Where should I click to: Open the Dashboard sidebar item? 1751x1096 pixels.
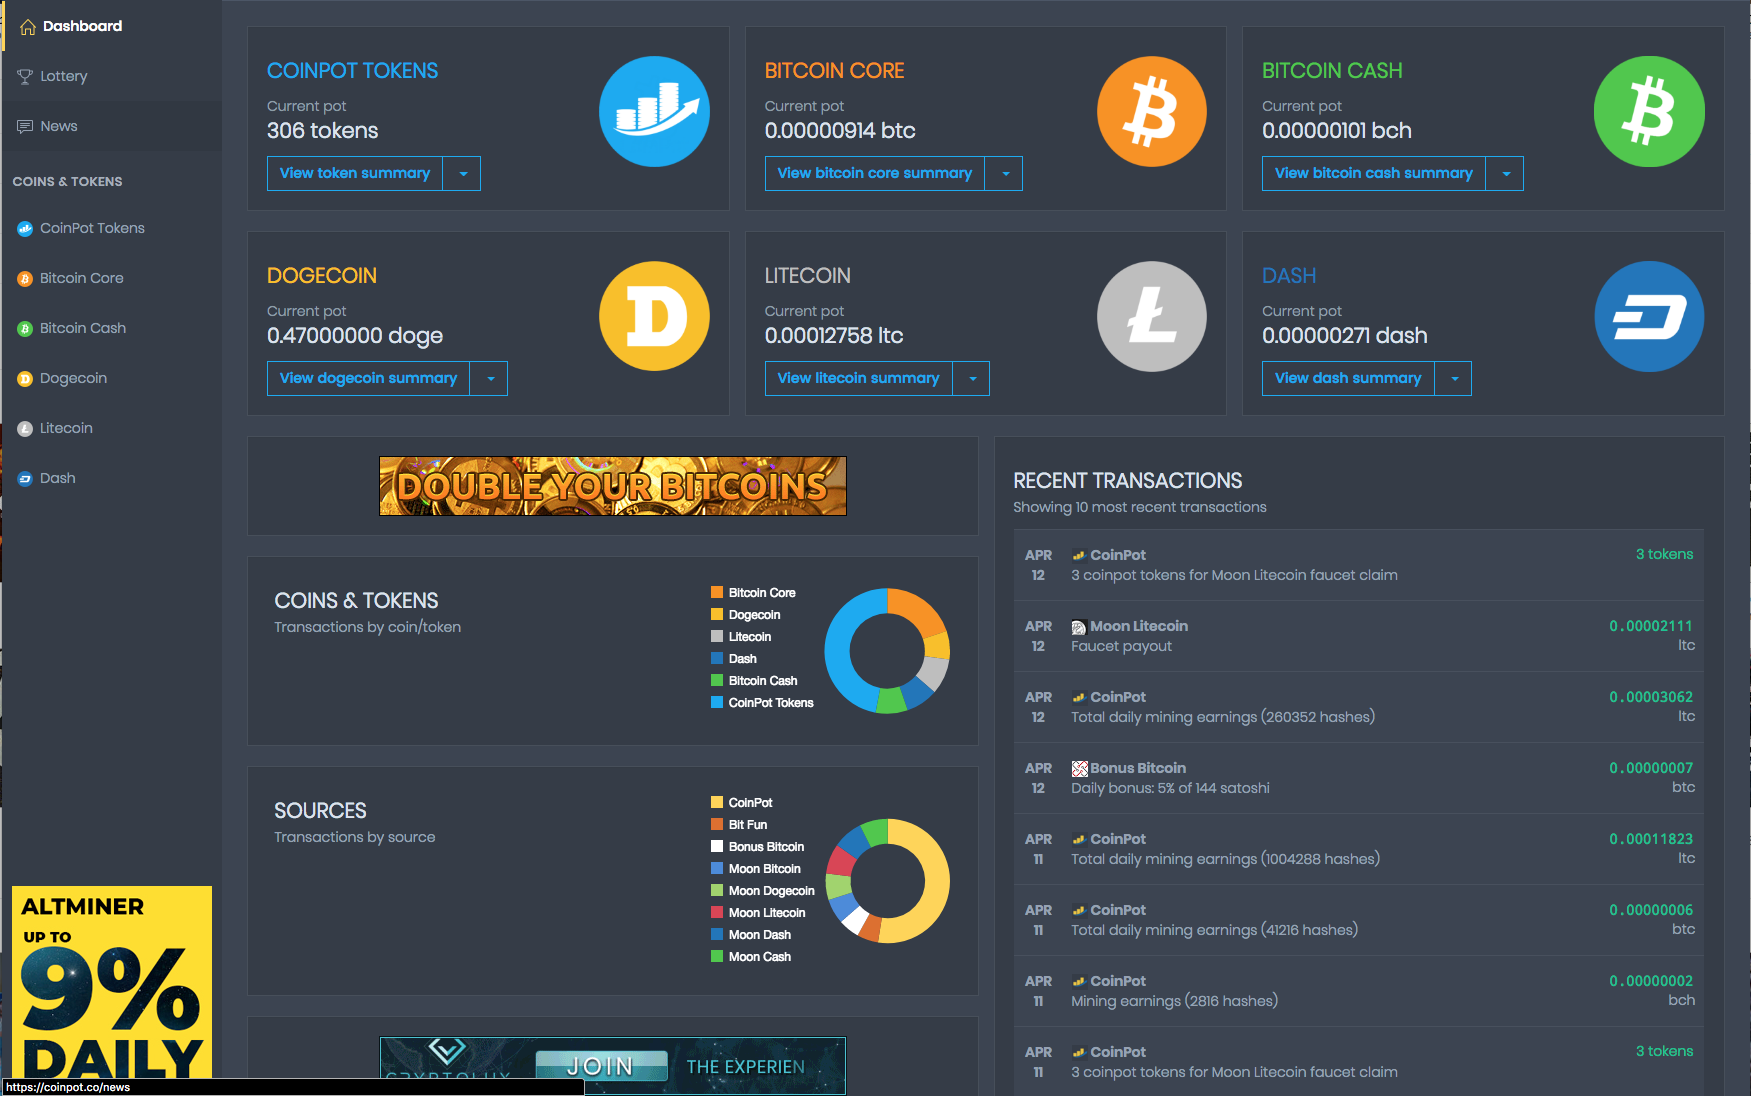coord(82,26)
